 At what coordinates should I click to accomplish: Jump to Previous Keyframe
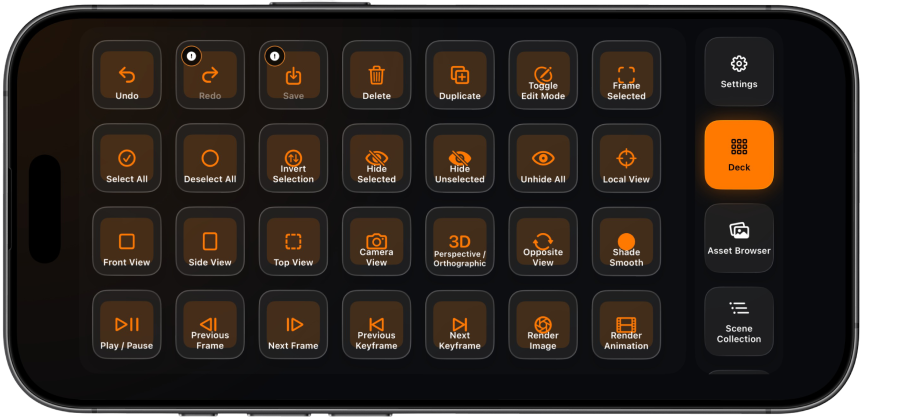tap(376, 324)
